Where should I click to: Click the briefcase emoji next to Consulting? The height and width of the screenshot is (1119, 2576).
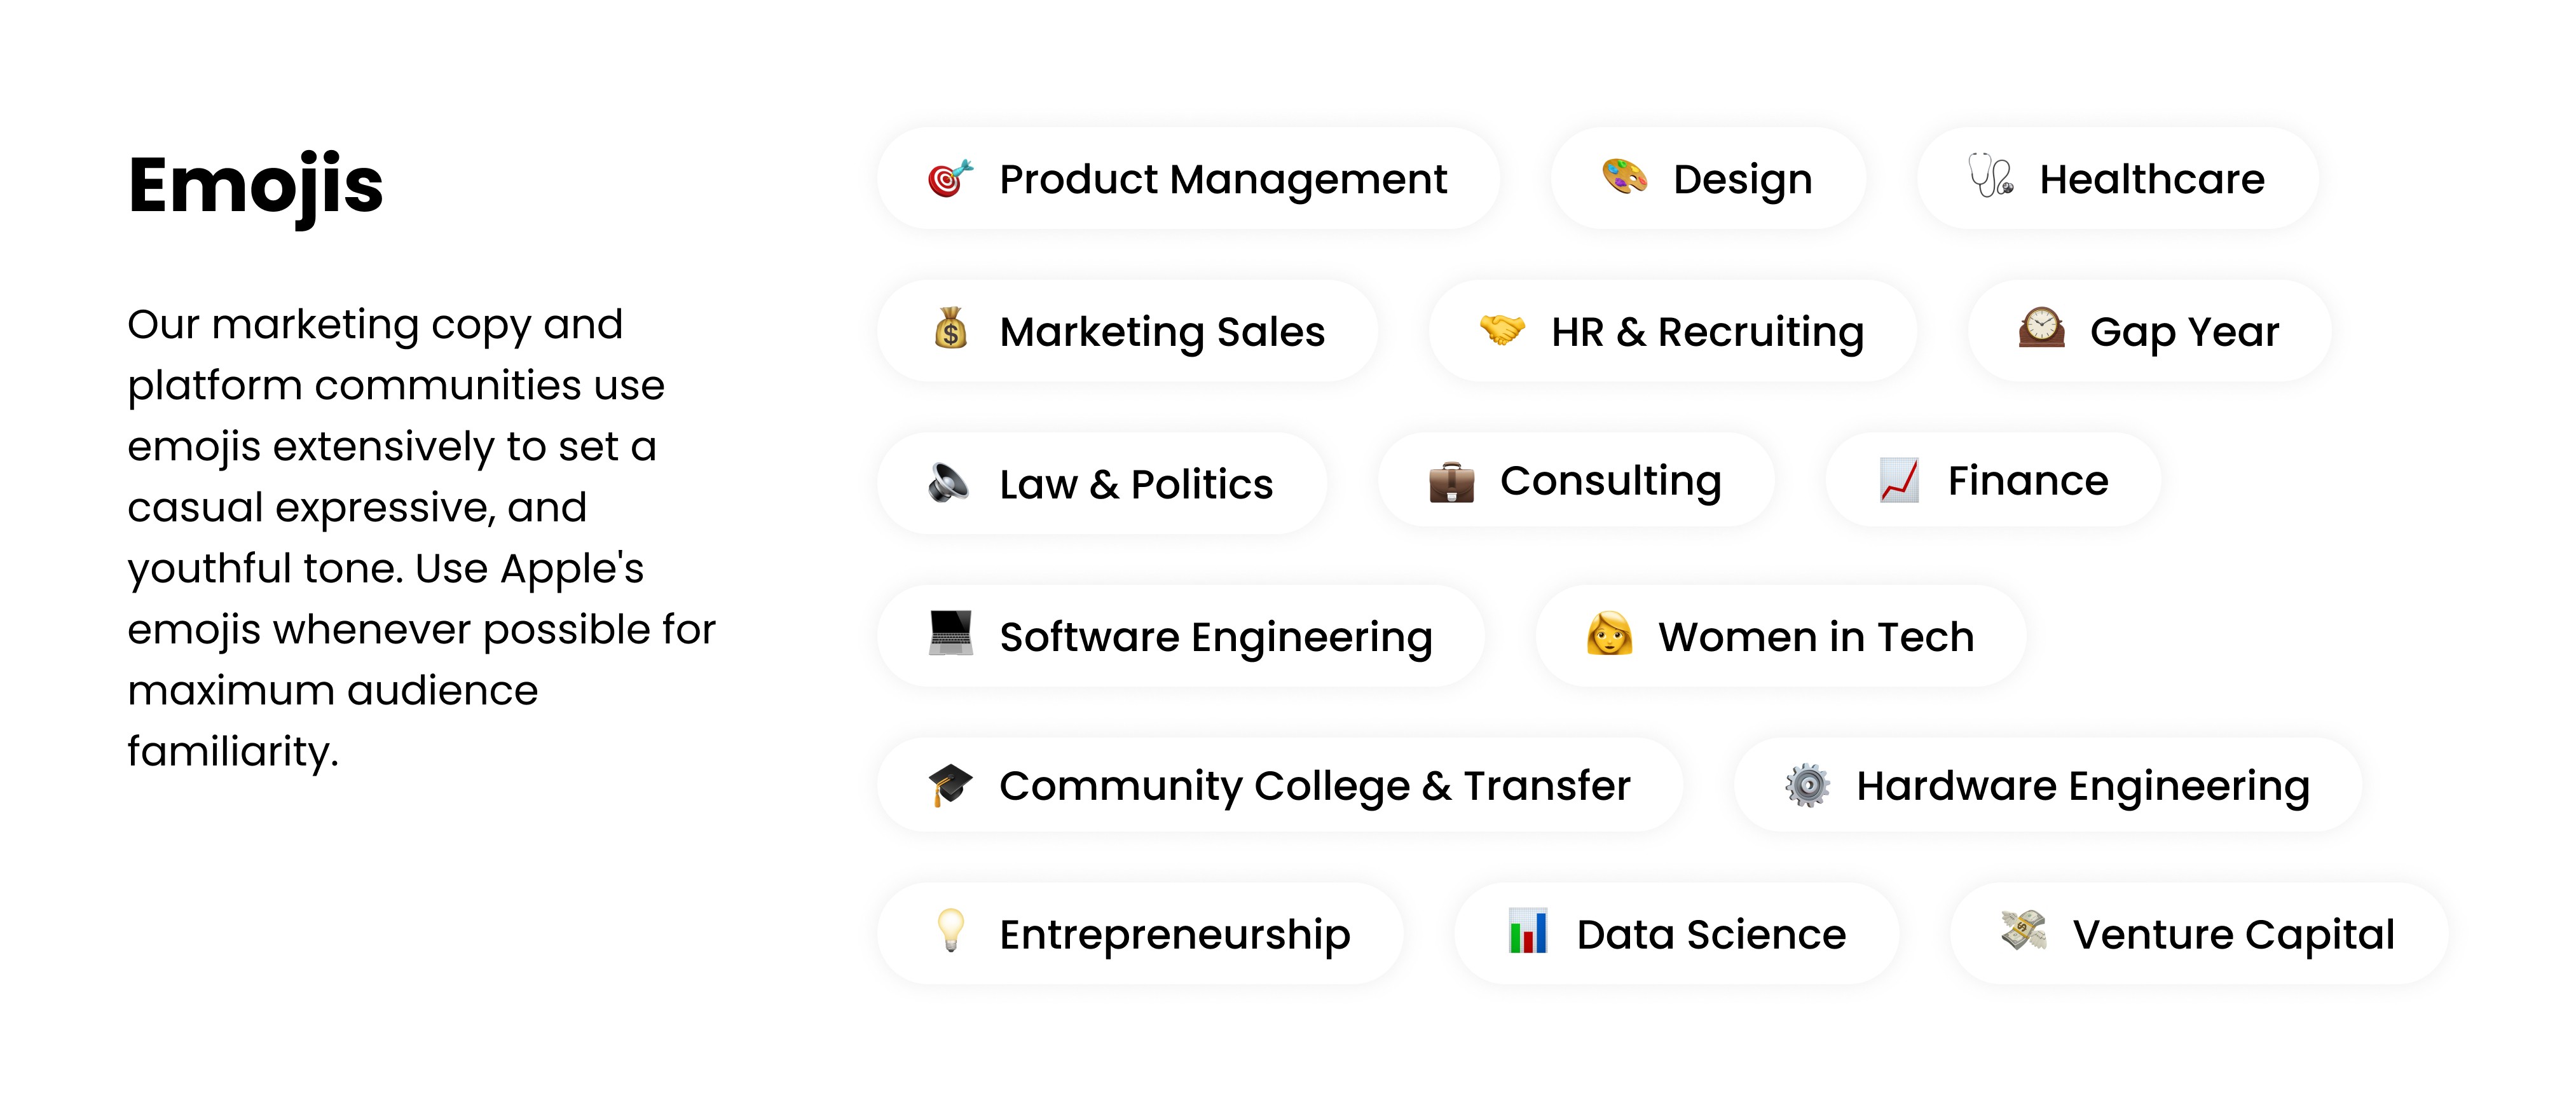(1451, 482)
